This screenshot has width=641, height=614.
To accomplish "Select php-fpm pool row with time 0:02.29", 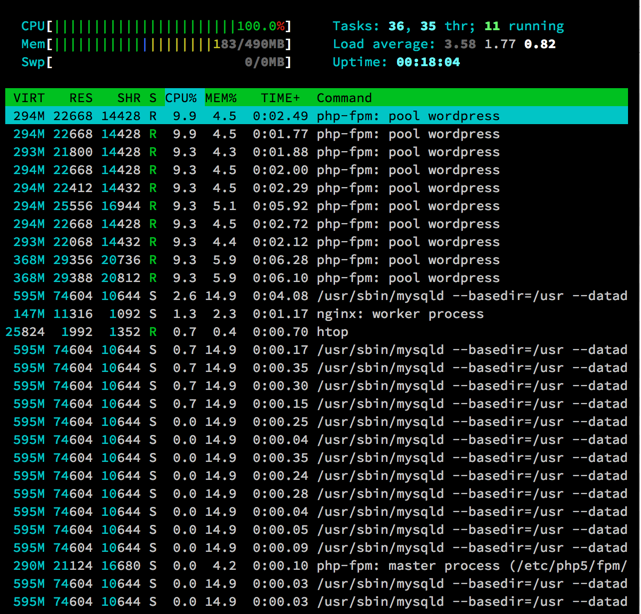I will click(316, 188).
